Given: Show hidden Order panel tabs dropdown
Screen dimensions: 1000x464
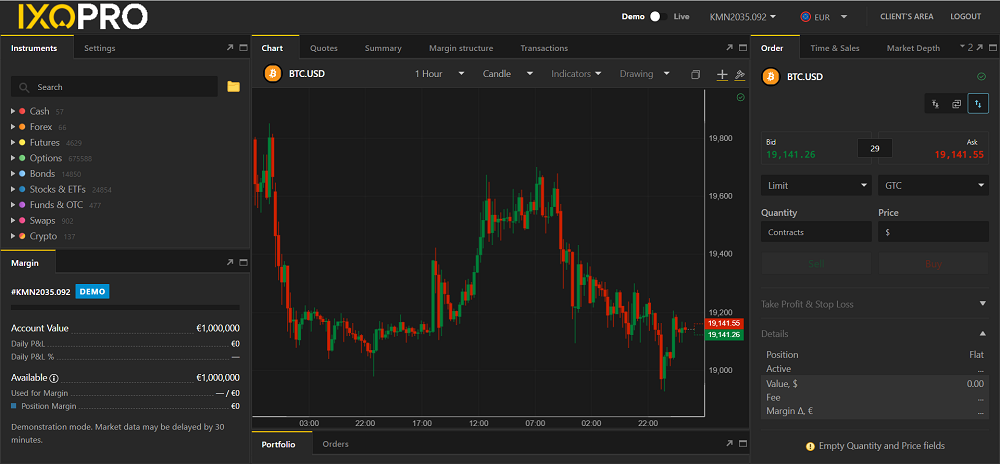Looking at the screenshot, I should [966, 47].
